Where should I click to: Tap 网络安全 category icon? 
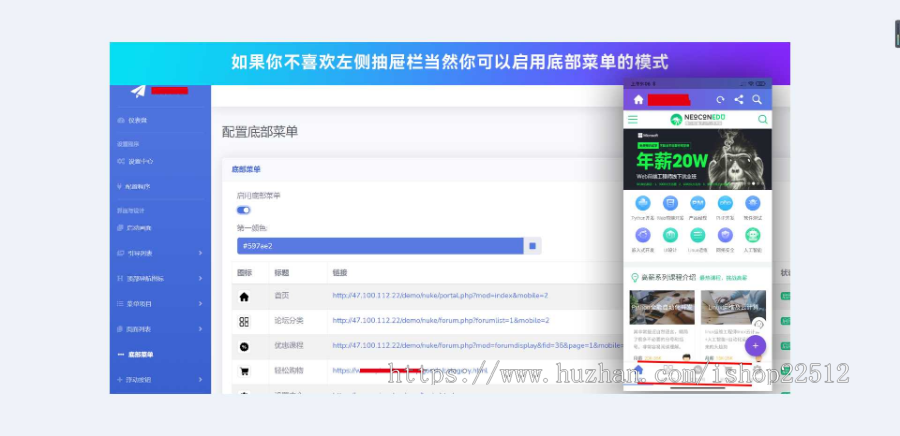point(725,235)
